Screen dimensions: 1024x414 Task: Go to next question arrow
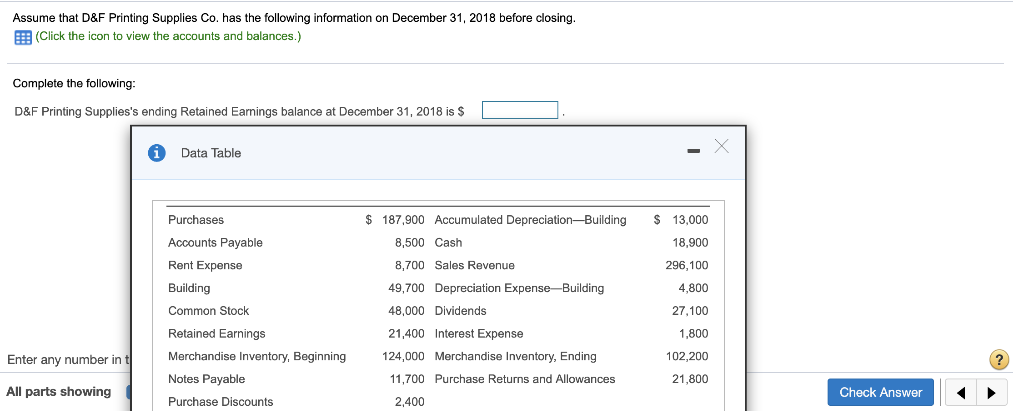[991, 393]
